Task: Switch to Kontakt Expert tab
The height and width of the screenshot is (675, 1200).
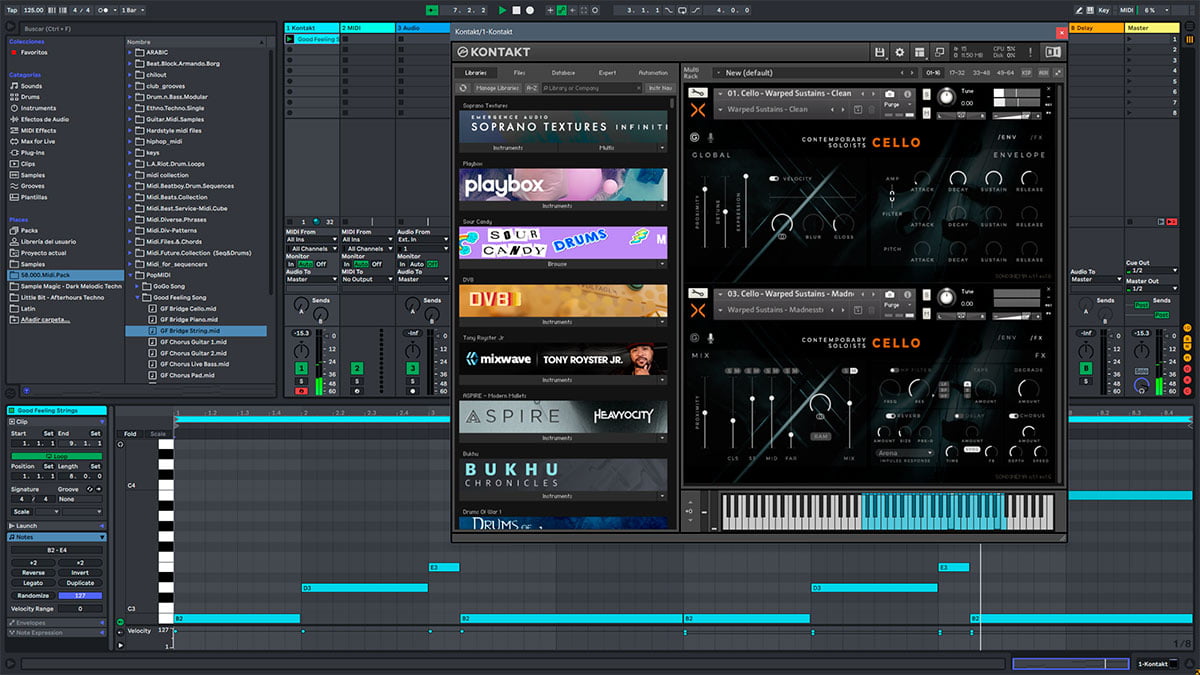Action: [607, 73]
